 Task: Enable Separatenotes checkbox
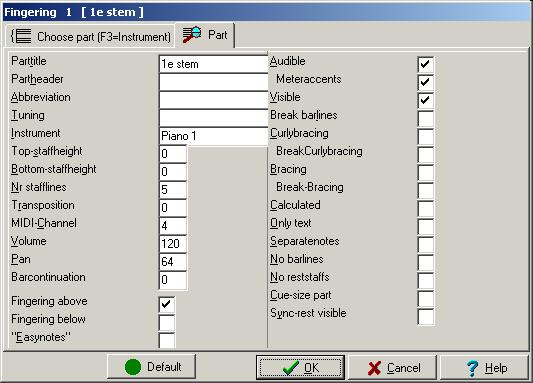[x=426, y=244]
